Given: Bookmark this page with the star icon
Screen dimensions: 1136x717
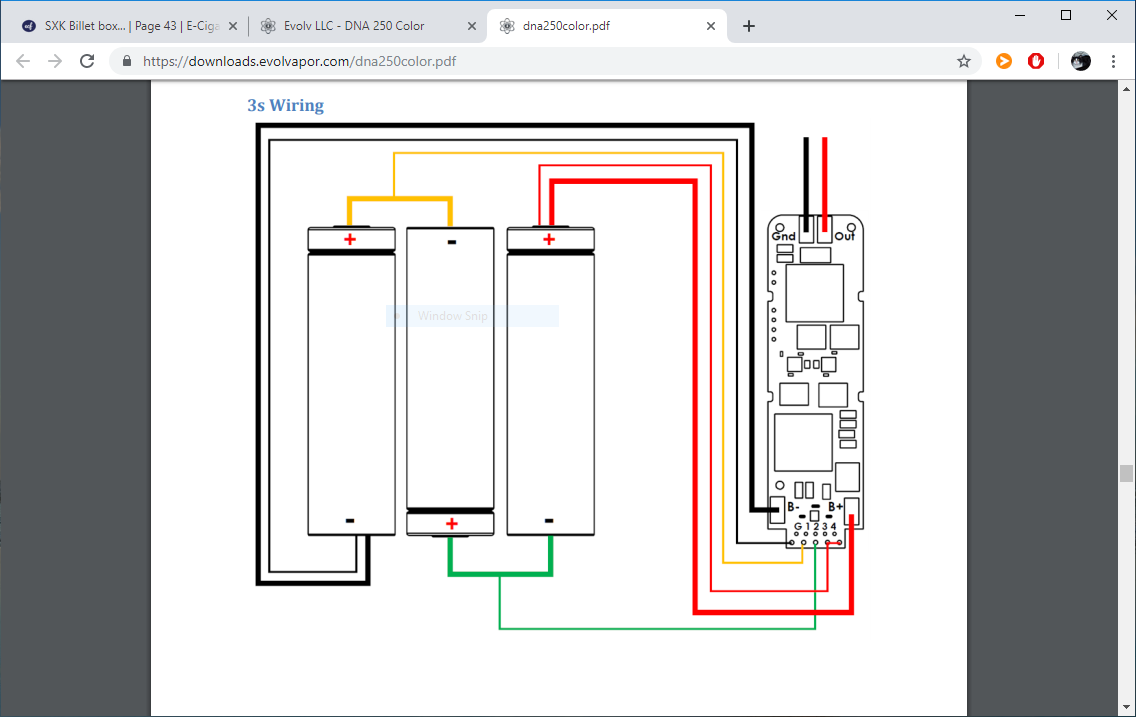Looking at the screenshot, I should pos(964,61).
